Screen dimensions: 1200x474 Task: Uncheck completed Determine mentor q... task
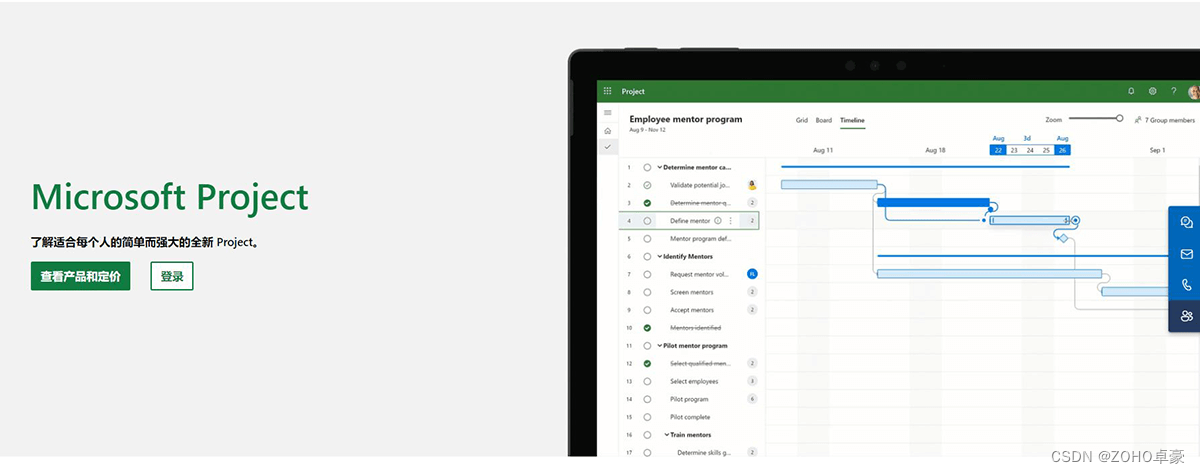click(647, 203)
